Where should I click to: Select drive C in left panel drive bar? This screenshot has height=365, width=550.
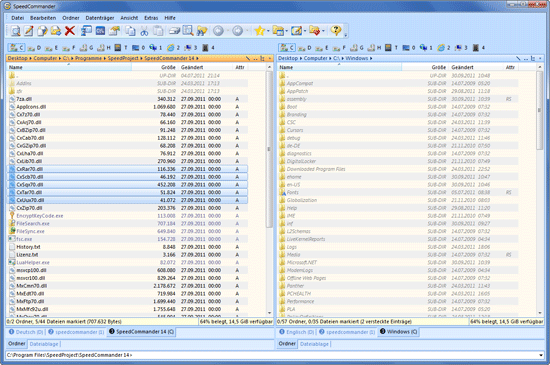tap(16, 47)
